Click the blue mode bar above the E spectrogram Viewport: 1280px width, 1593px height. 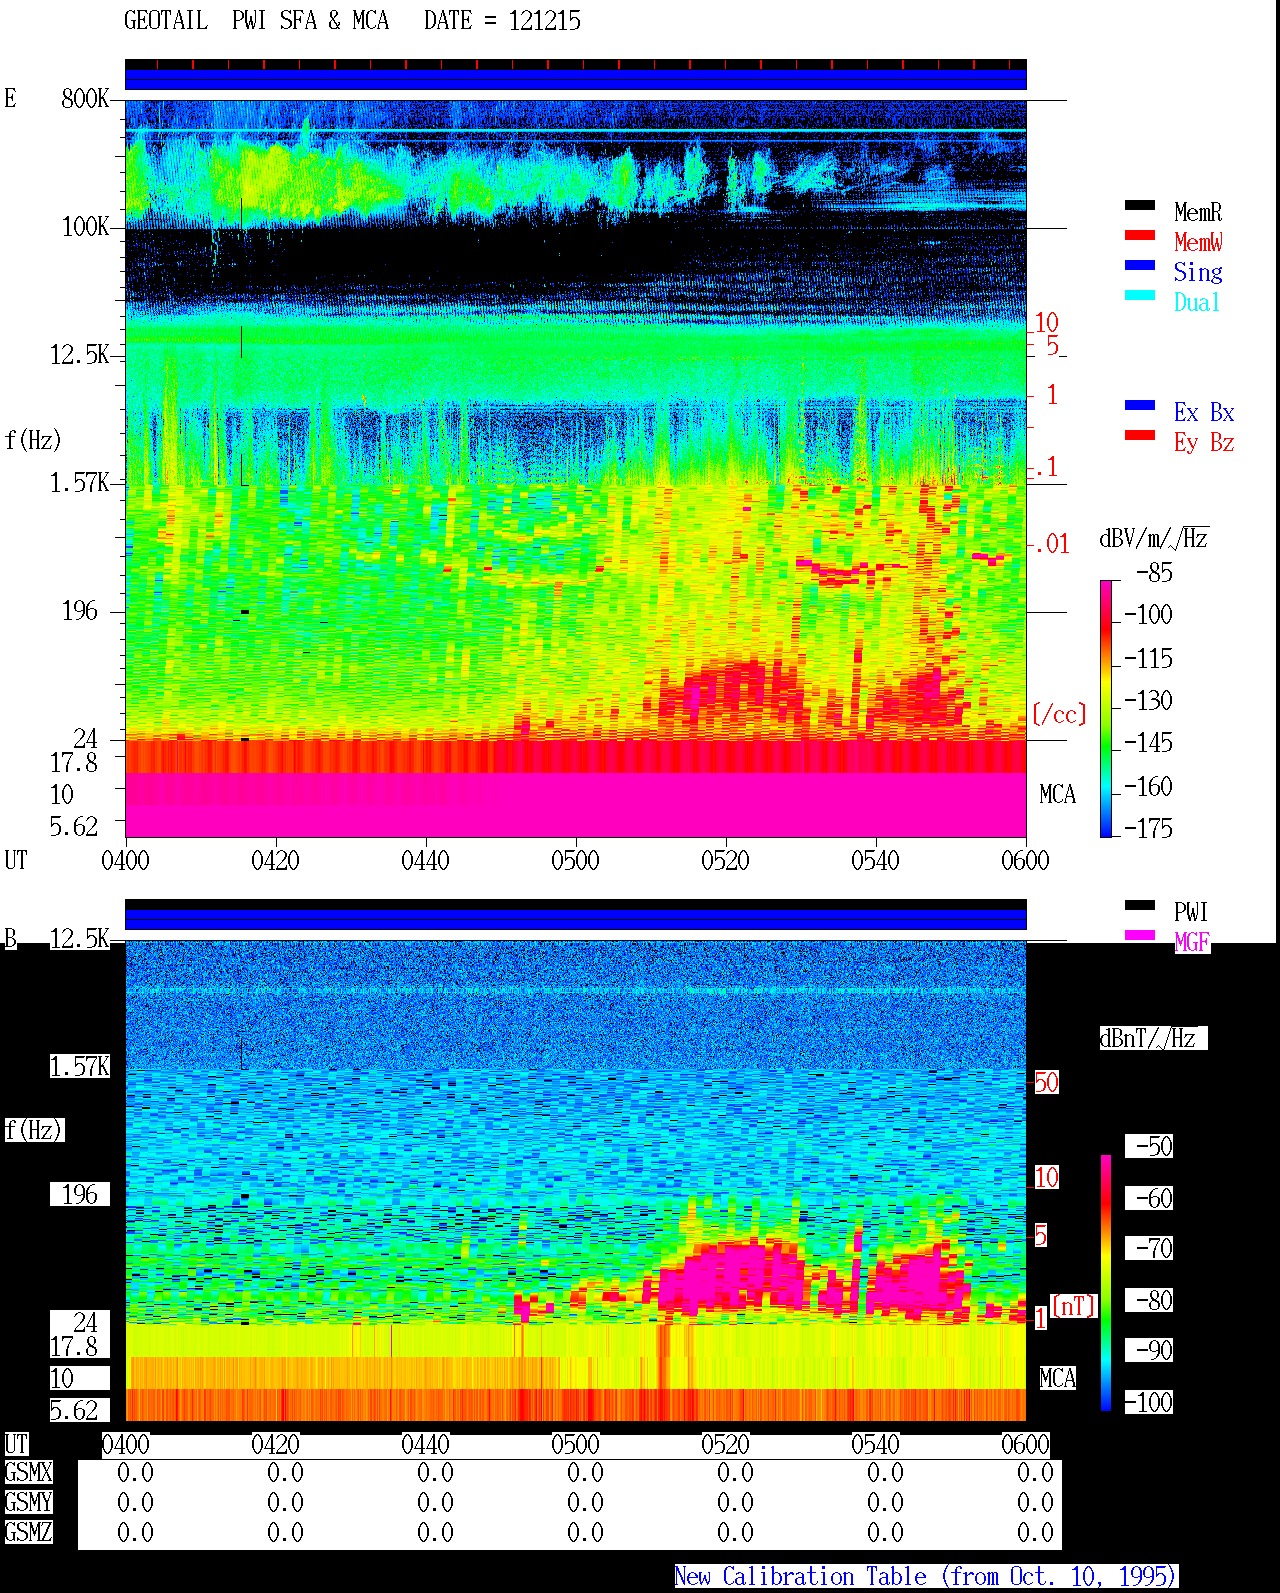point(576,79)
